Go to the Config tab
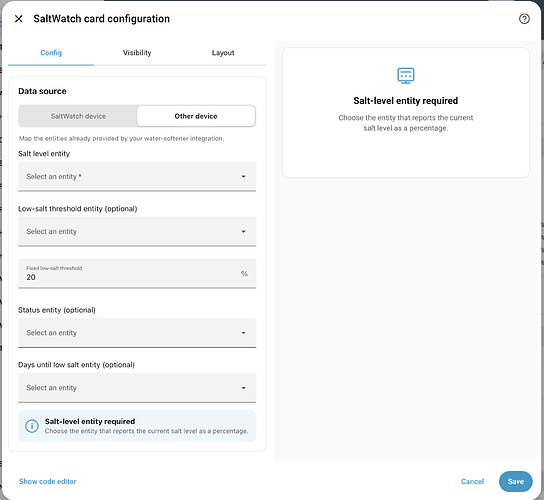 tap(51, 53)
